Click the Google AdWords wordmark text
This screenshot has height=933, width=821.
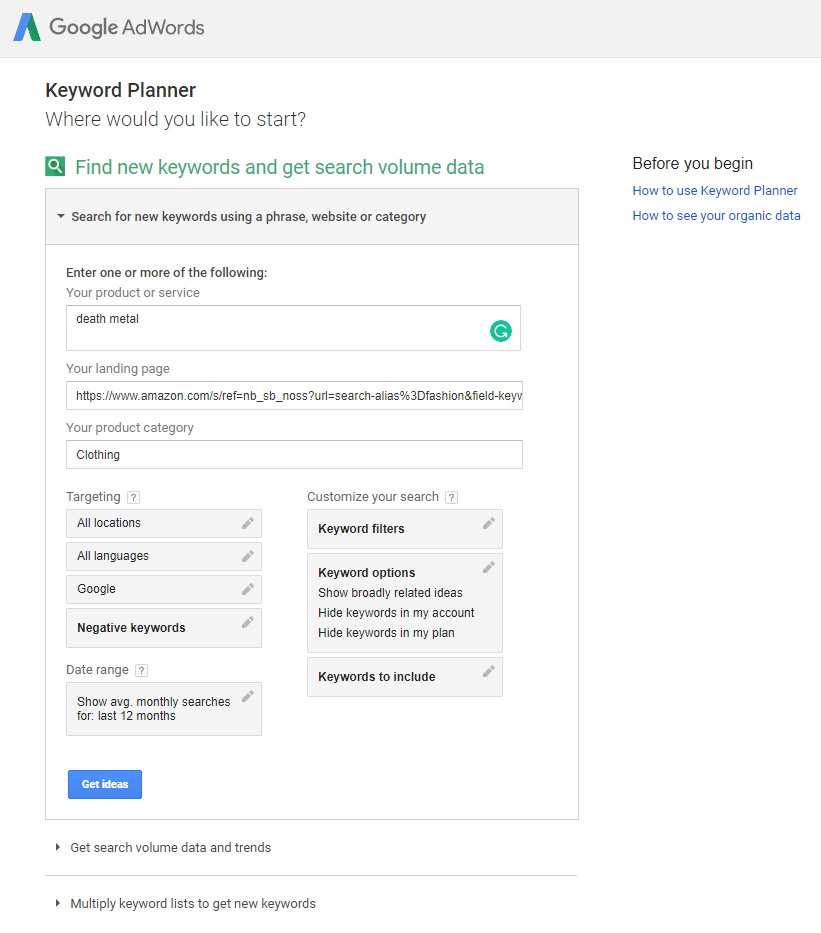[127, 27]
